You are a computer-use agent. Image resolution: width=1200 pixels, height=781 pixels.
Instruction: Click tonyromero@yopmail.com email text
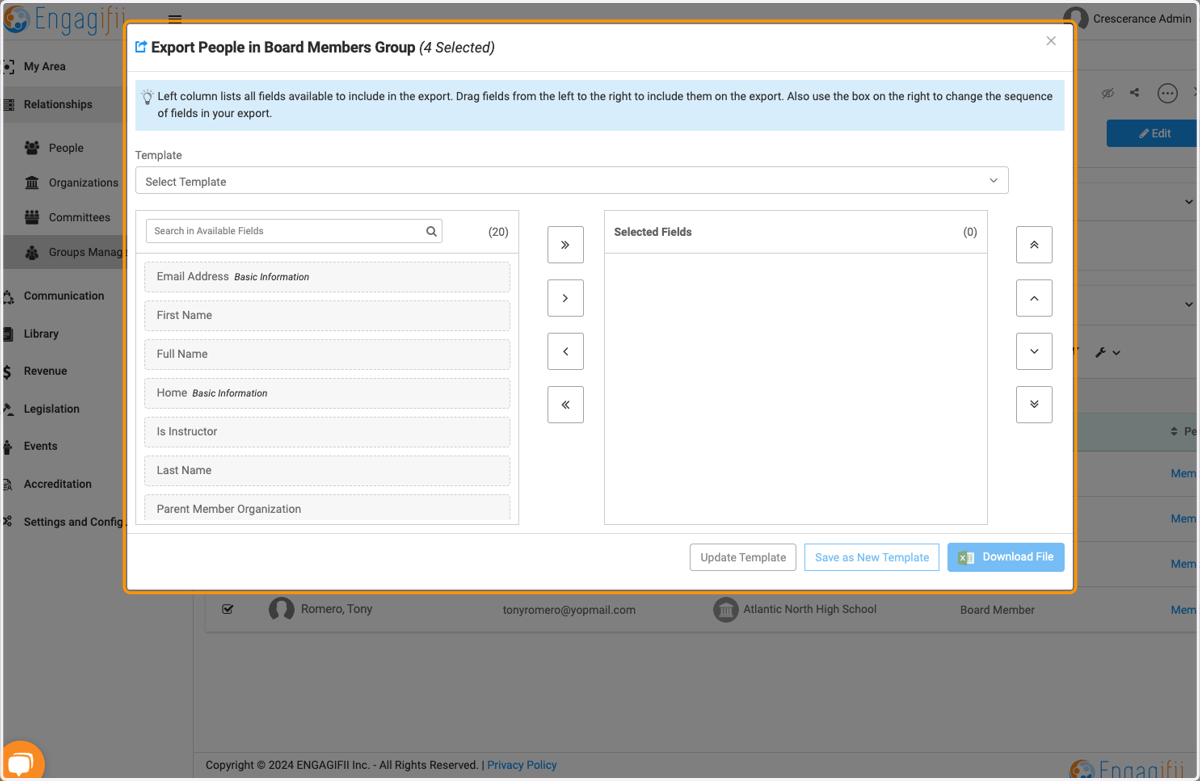[x=569, y=610]
